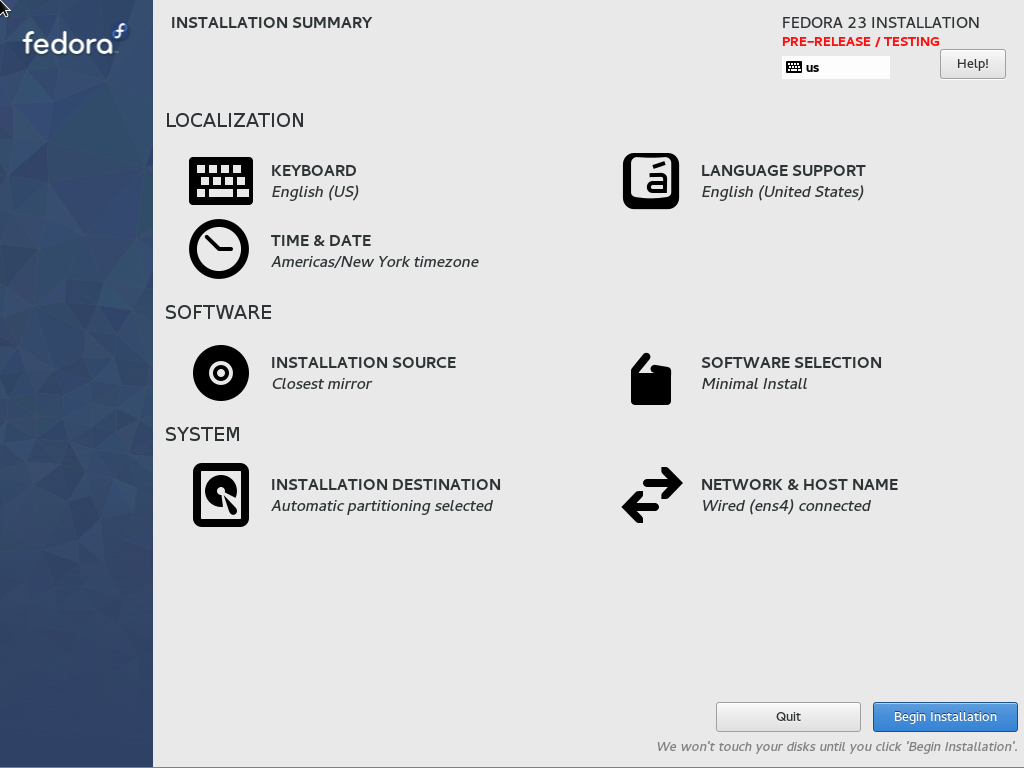Viewport: 1024px width, 768px height.
Task: Open the Language Support icon
Action: [x=651, y=181]
